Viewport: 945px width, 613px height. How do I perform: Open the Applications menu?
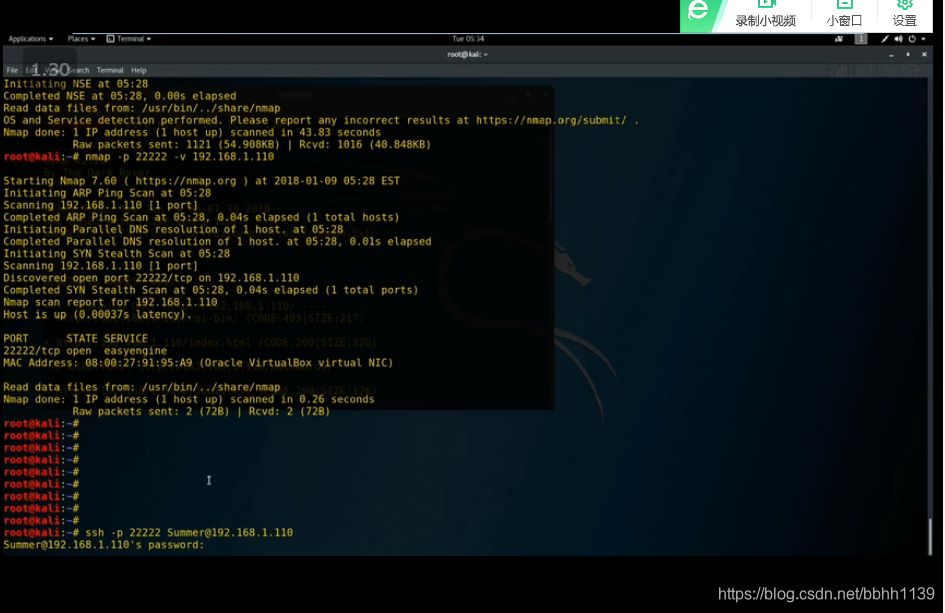(x=30, y=39)
